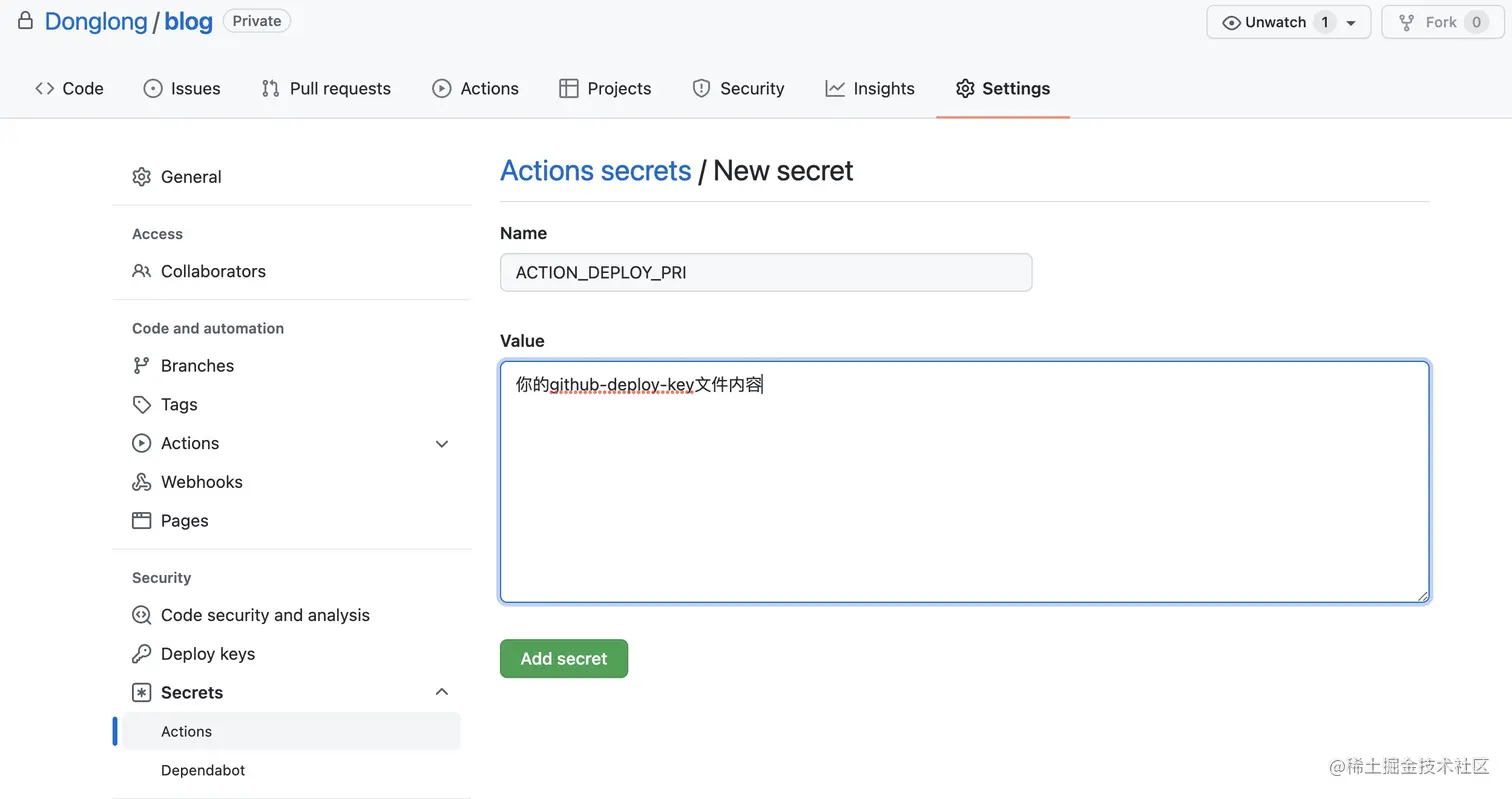Viewport: 1512px width, 799px height.
Task: Click the Collaborators people icon
Action: click(x=141, y=271)
